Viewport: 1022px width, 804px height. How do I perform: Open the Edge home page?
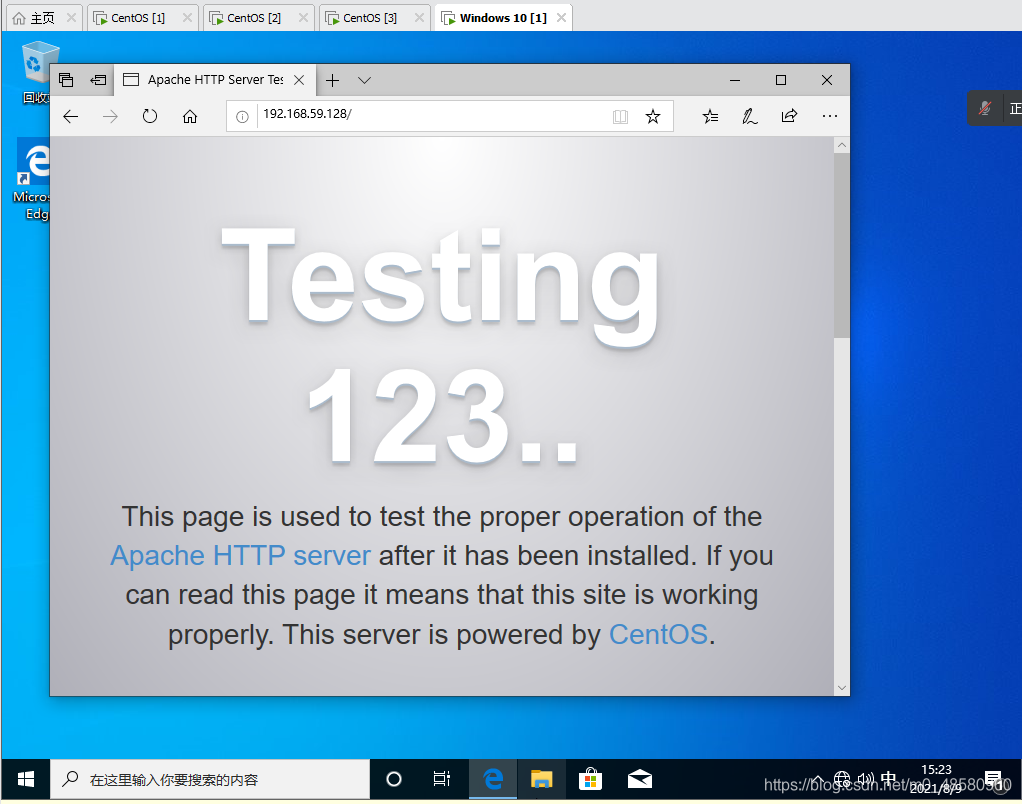(190, 117)
